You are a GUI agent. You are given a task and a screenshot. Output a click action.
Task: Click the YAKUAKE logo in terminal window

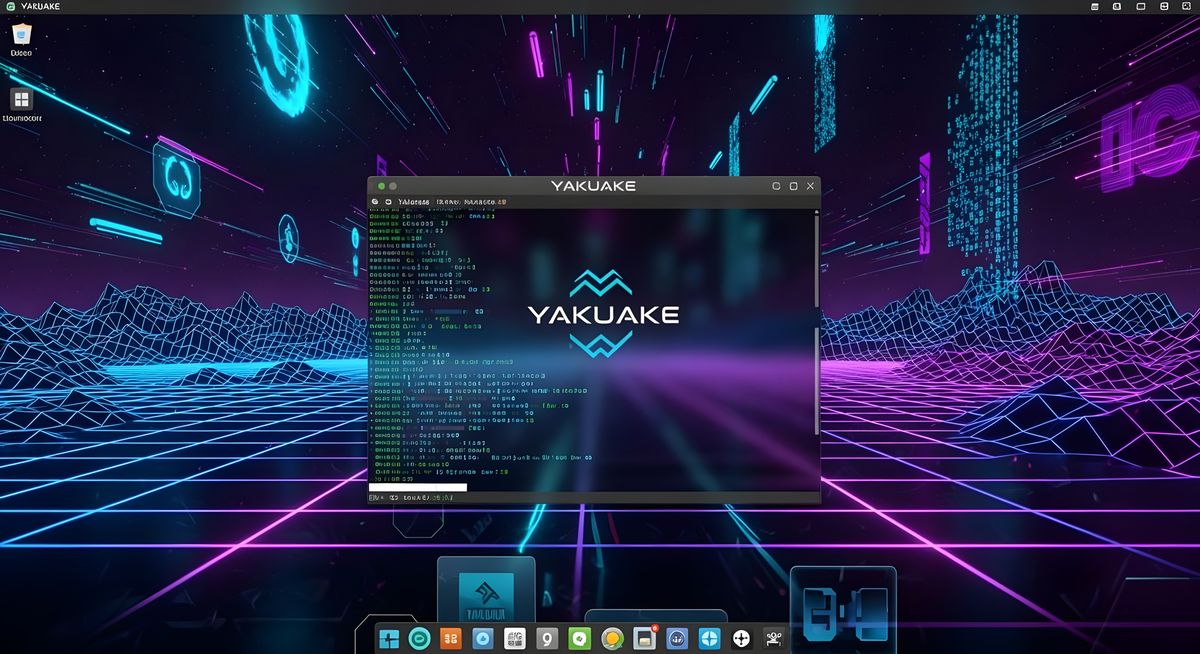[x=602, y=314]
